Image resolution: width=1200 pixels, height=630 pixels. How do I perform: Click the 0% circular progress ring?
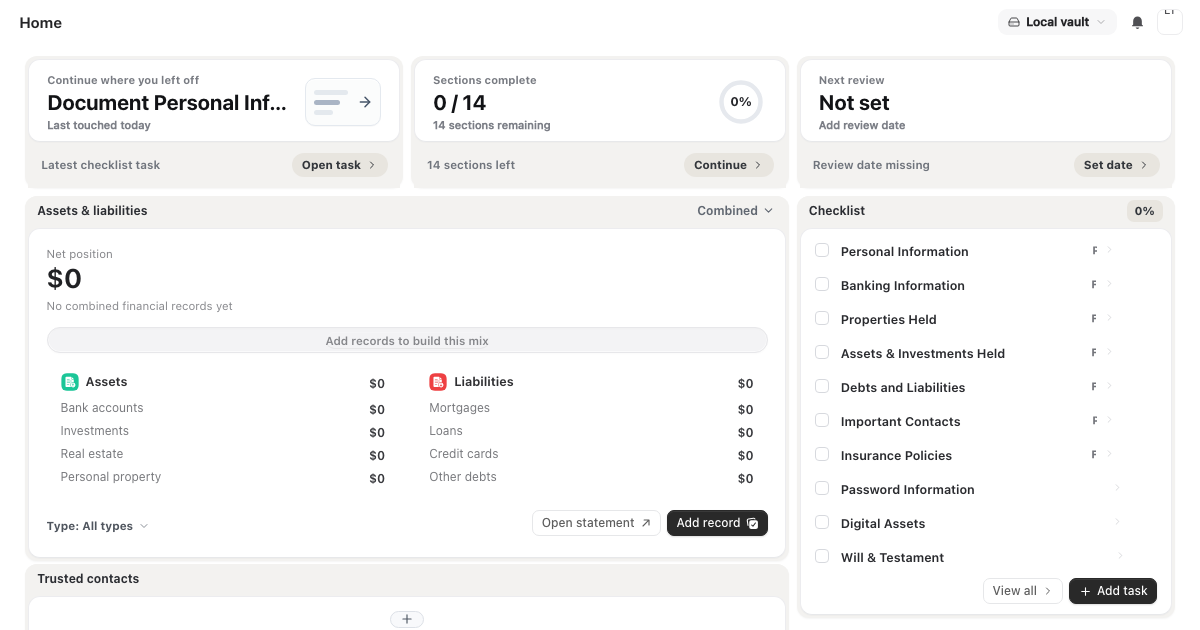(741, 102)
